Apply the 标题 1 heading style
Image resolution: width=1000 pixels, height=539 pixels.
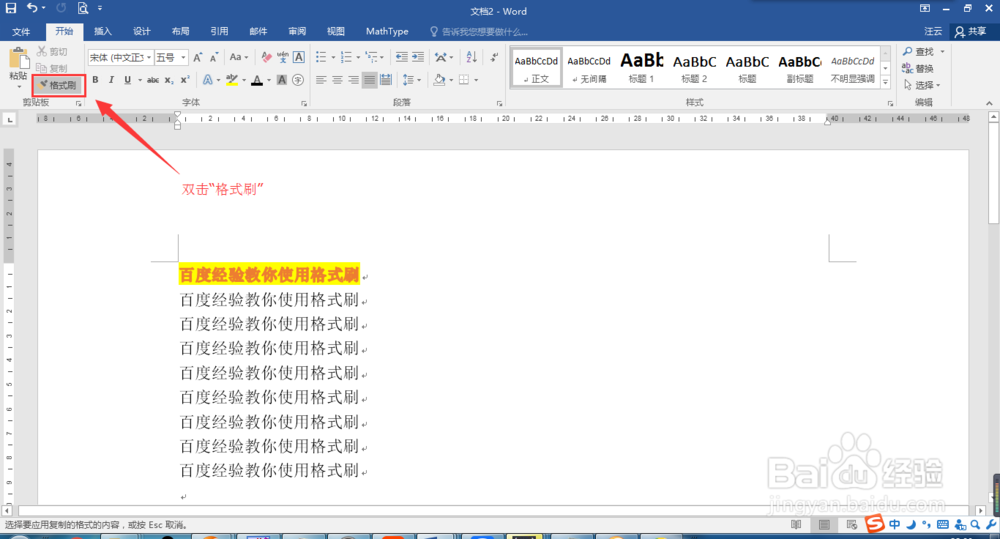click(642, 68)
